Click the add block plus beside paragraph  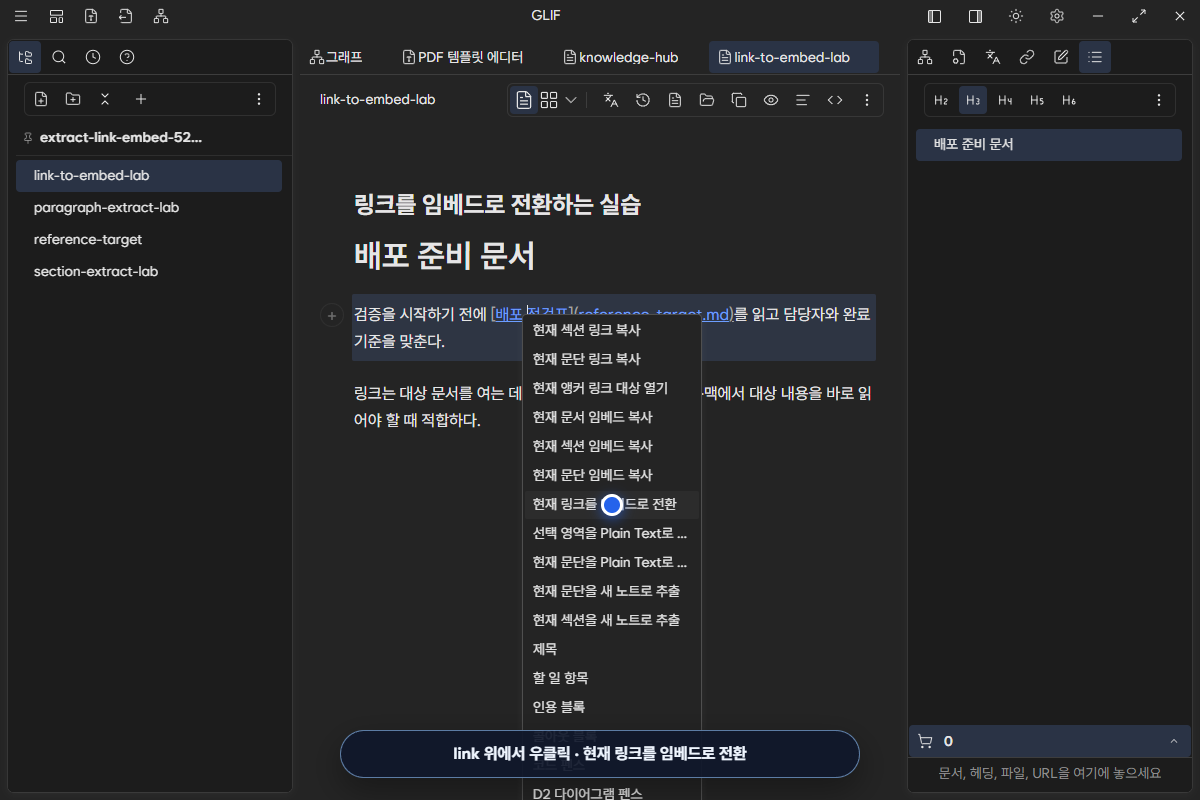pyautogui.click(x=332, y=316)
